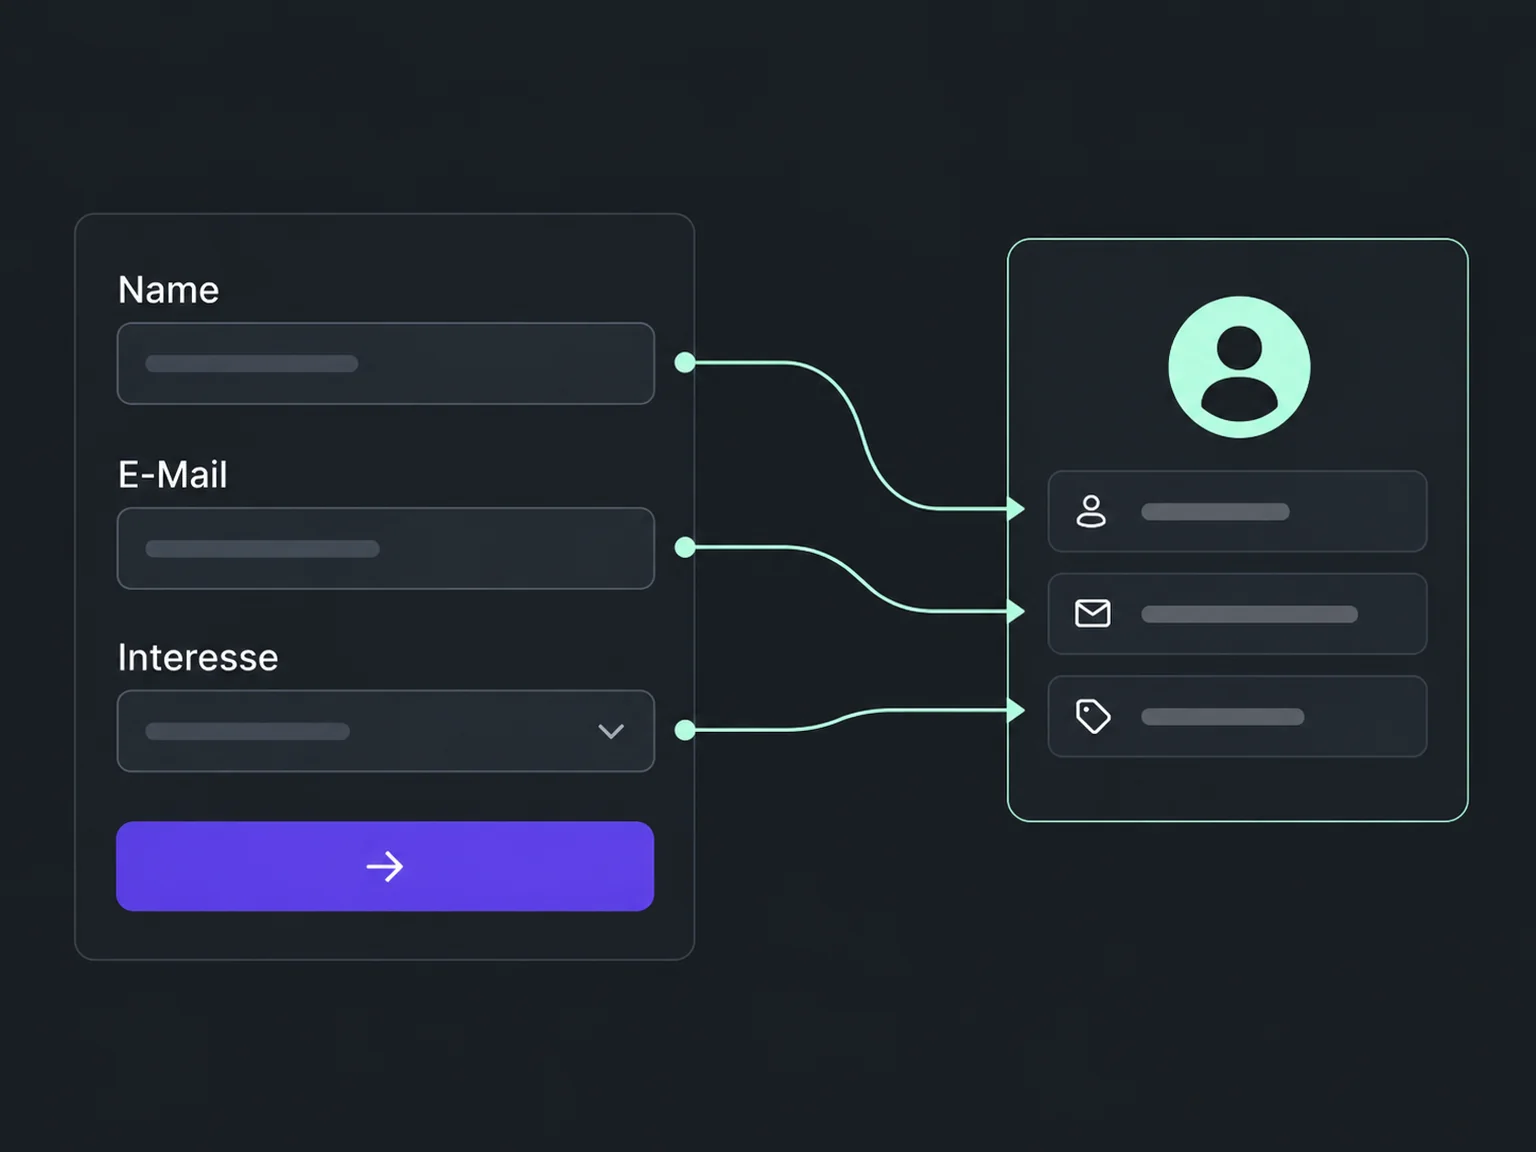The width and height of the screenshot is (1536, 1152).
Task: Click the tag icon in profile card
Action: 1093,716
